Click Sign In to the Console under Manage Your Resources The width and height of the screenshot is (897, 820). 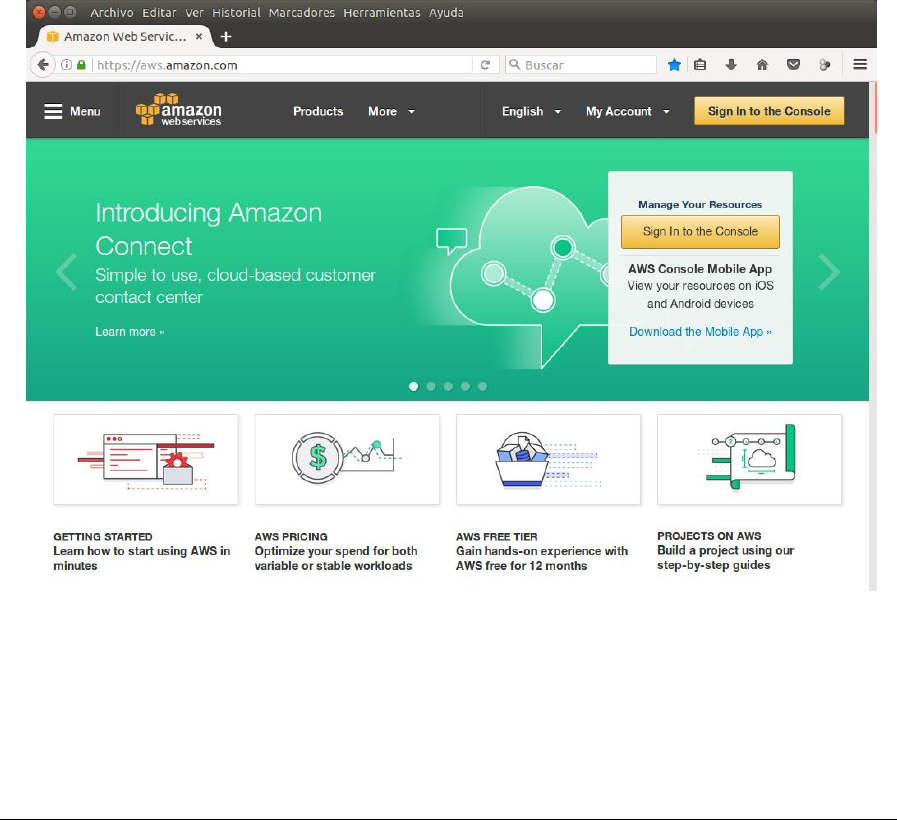(700, 231)
